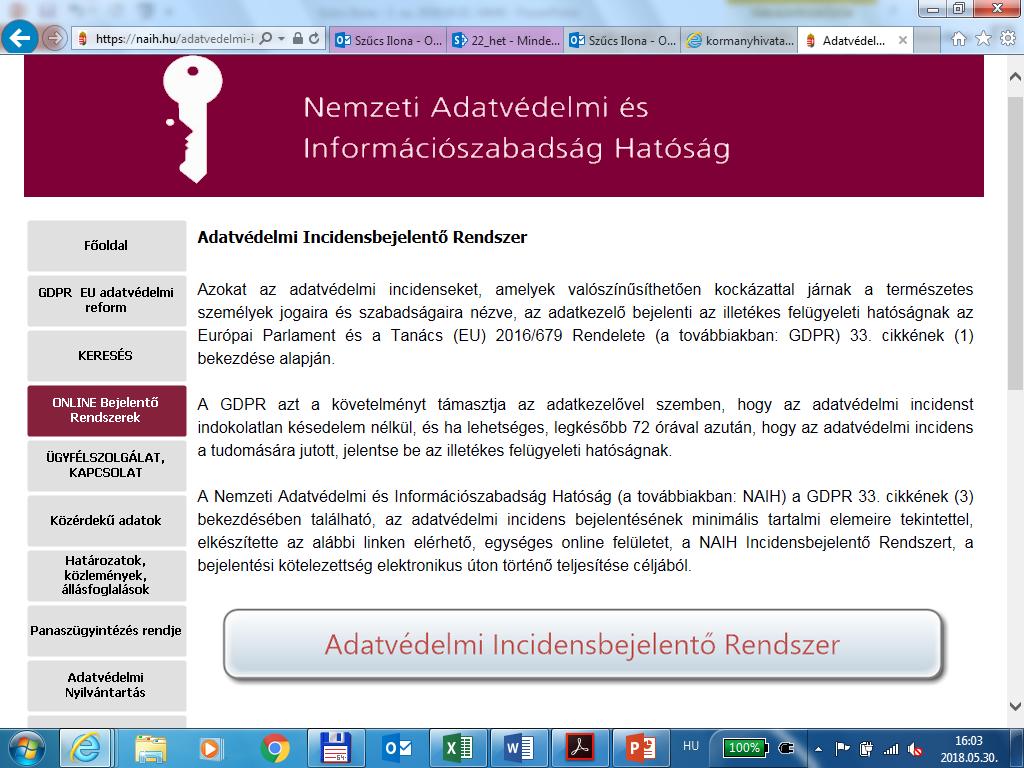Viewport: 1024px width, 768px height.
Task: Click the muted volume speaker icon
Action: (916, 749)
